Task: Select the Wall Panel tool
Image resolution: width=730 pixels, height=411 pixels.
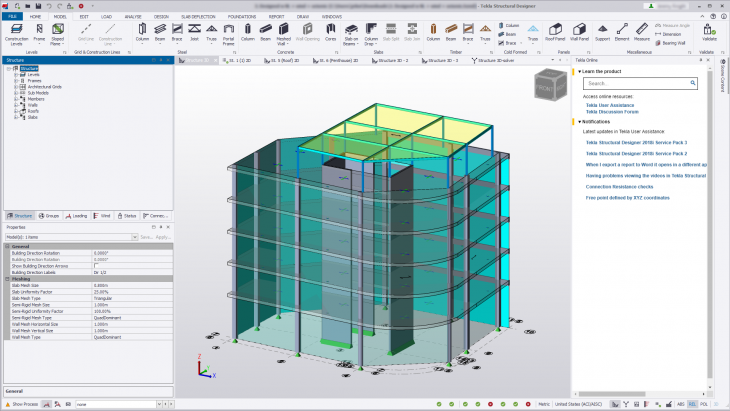Action: click(579, 33)
